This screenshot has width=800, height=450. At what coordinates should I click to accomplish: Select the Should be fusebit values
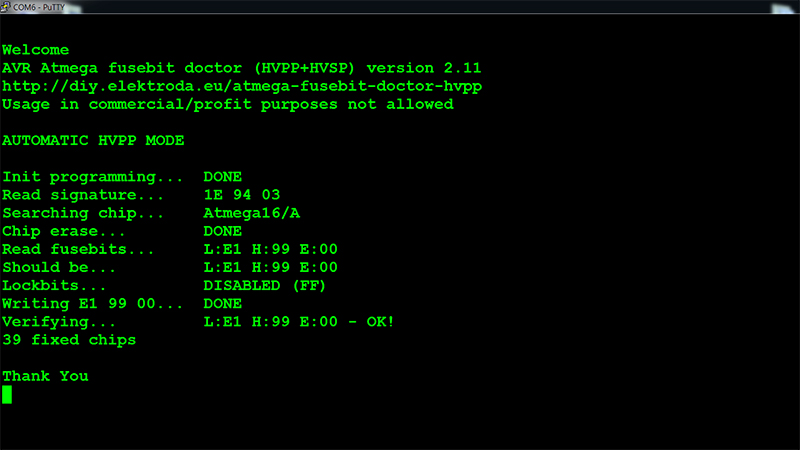[270, 267]
